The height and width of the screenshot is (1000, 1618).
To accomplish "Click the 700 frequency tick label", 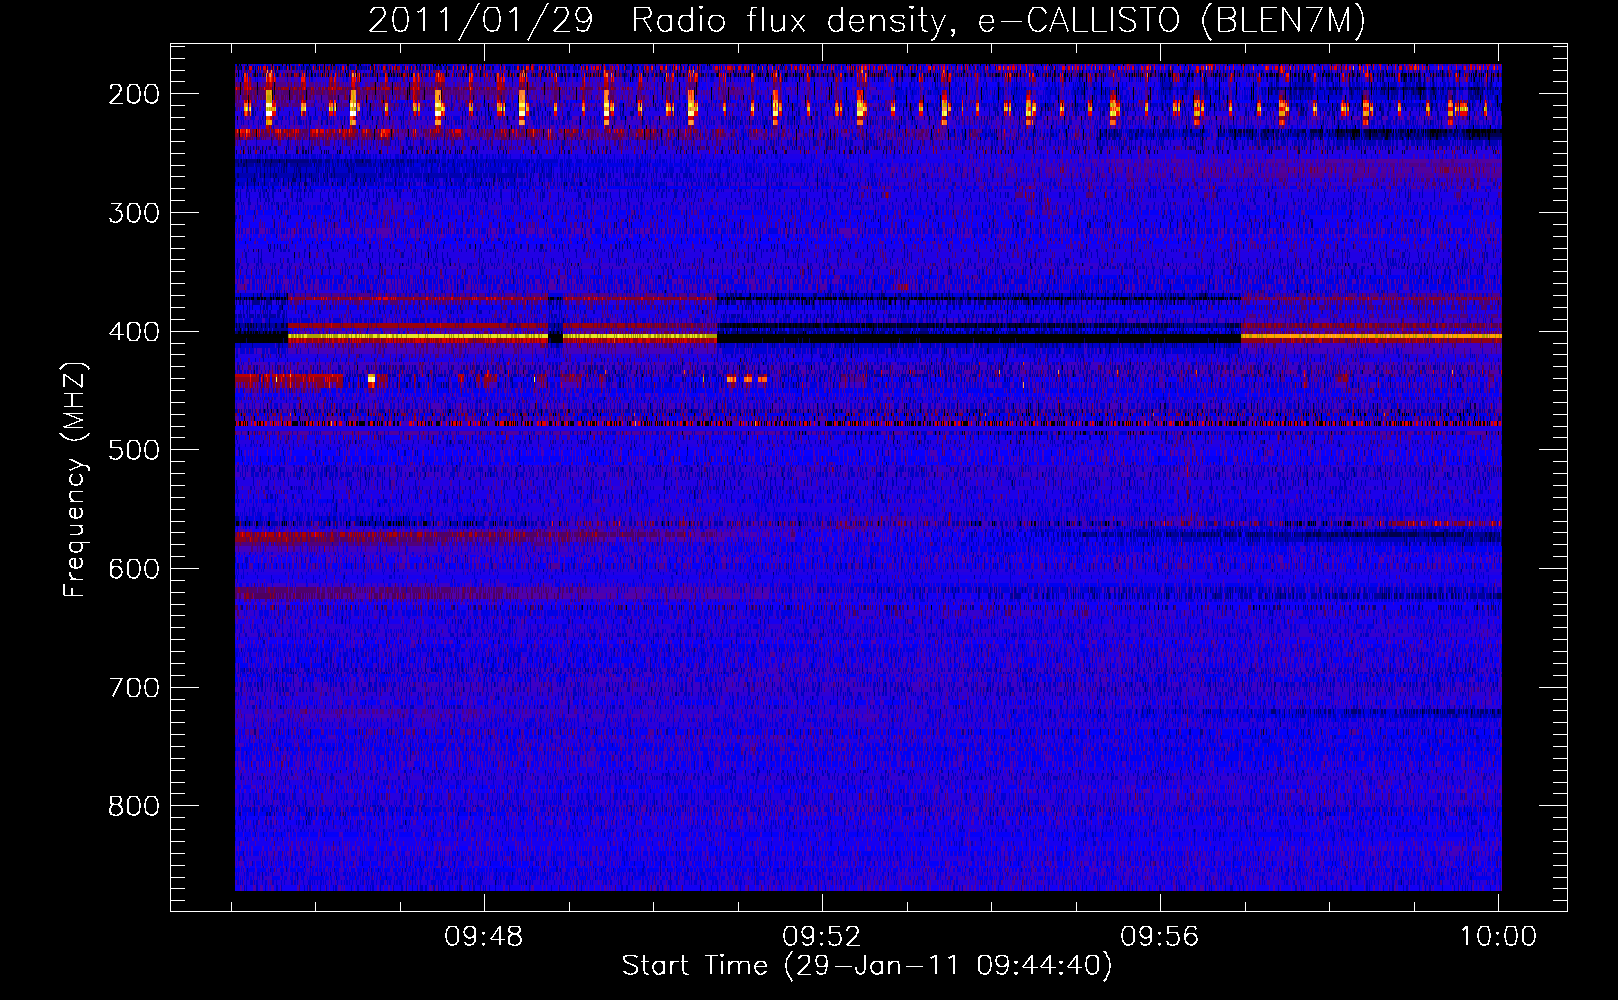I will click(x=134, y=688).
